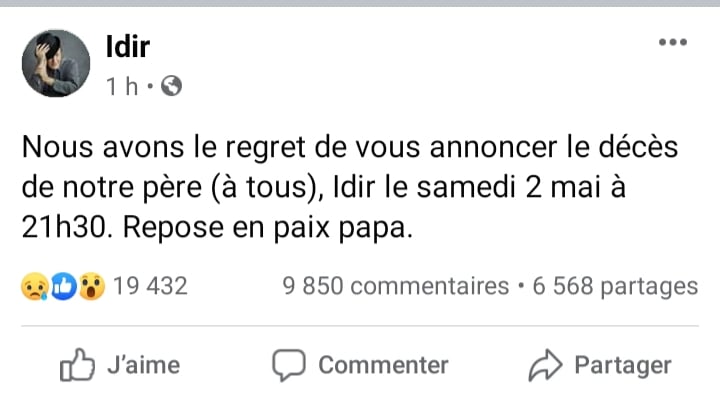Viewport: 720px width, 398px height.
Task: Show the 6 568 partages list
Action: point(615,286)
